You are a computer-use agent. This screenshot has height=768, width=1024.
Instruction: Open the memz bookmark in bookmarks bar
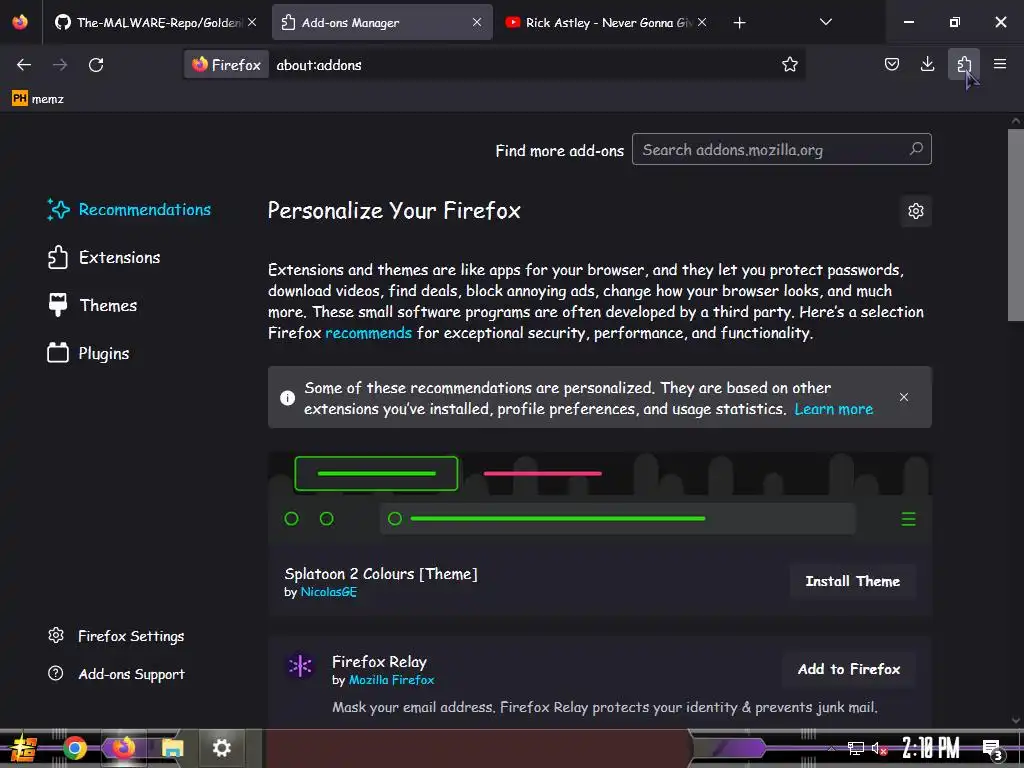coord(38,99)
